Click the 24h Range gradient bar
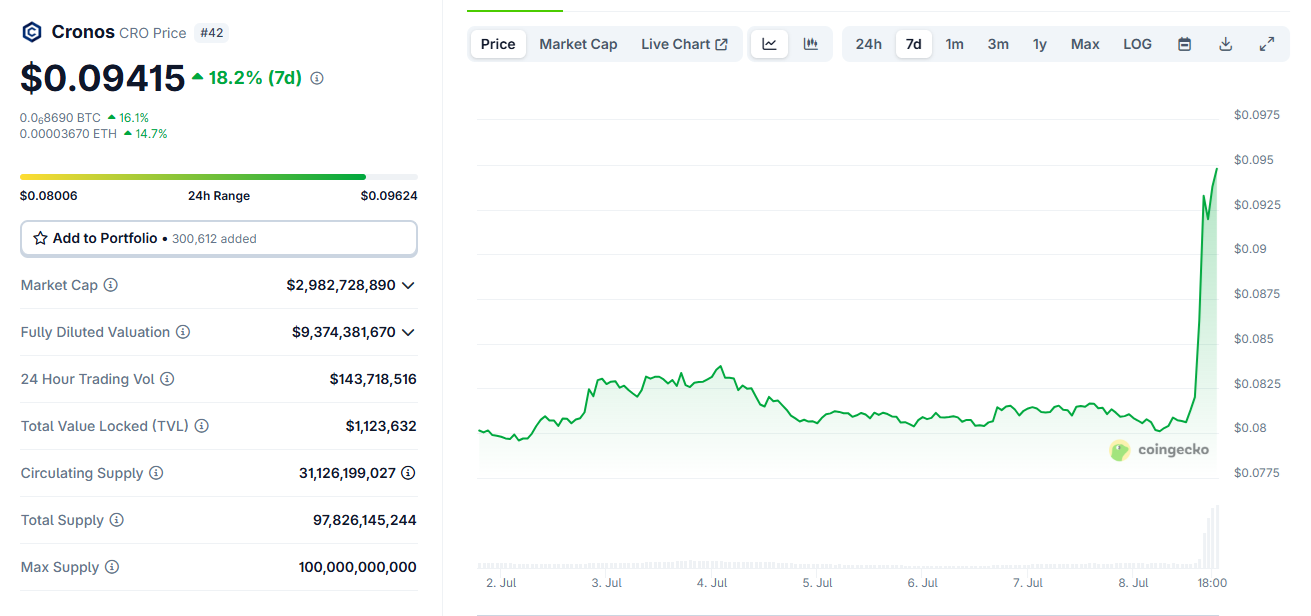Image resolution: width=1311 pixels, height=616 pixels. 219,176
